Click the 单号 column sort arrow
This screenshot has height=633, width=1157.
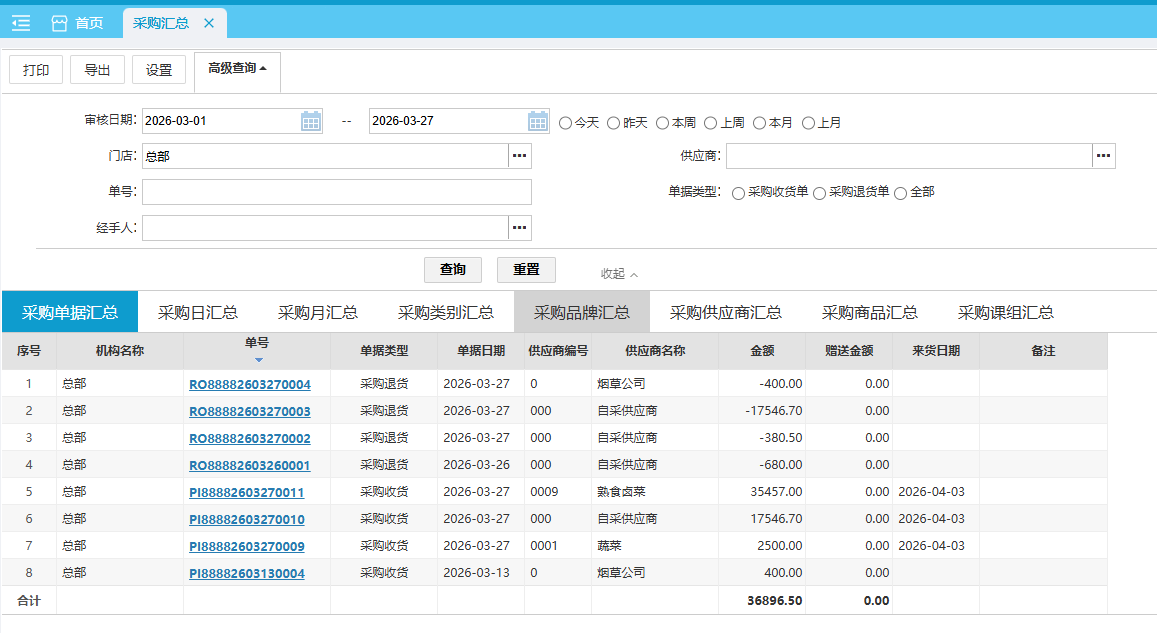(257, 360)
